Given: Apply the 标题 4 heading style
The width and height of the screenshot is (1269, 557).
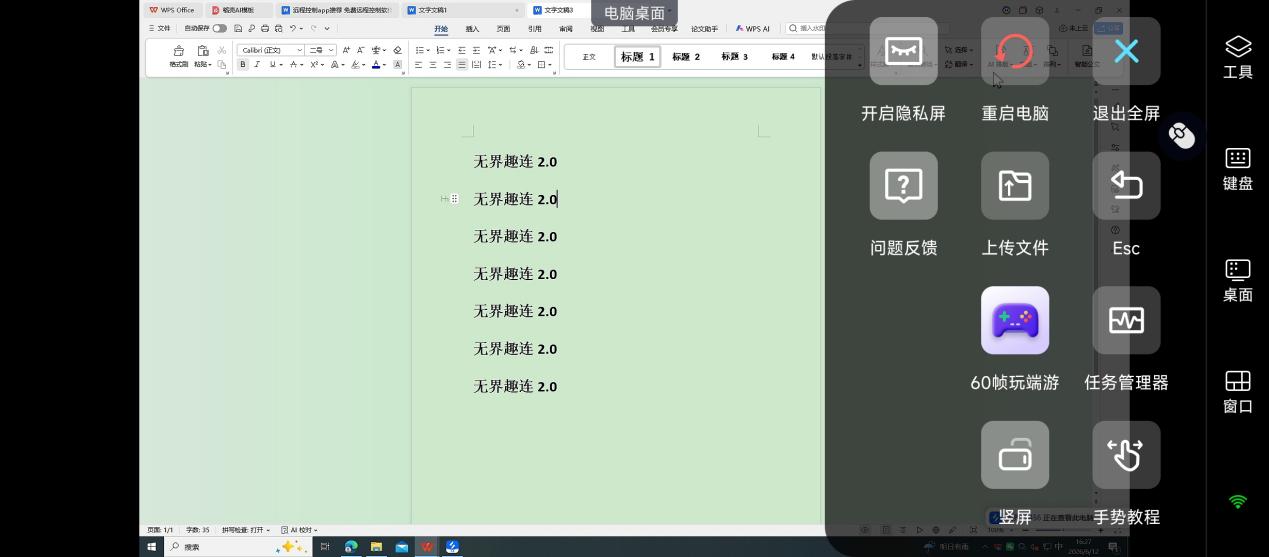Looking at the screenshot, I should tap(783, 57).
